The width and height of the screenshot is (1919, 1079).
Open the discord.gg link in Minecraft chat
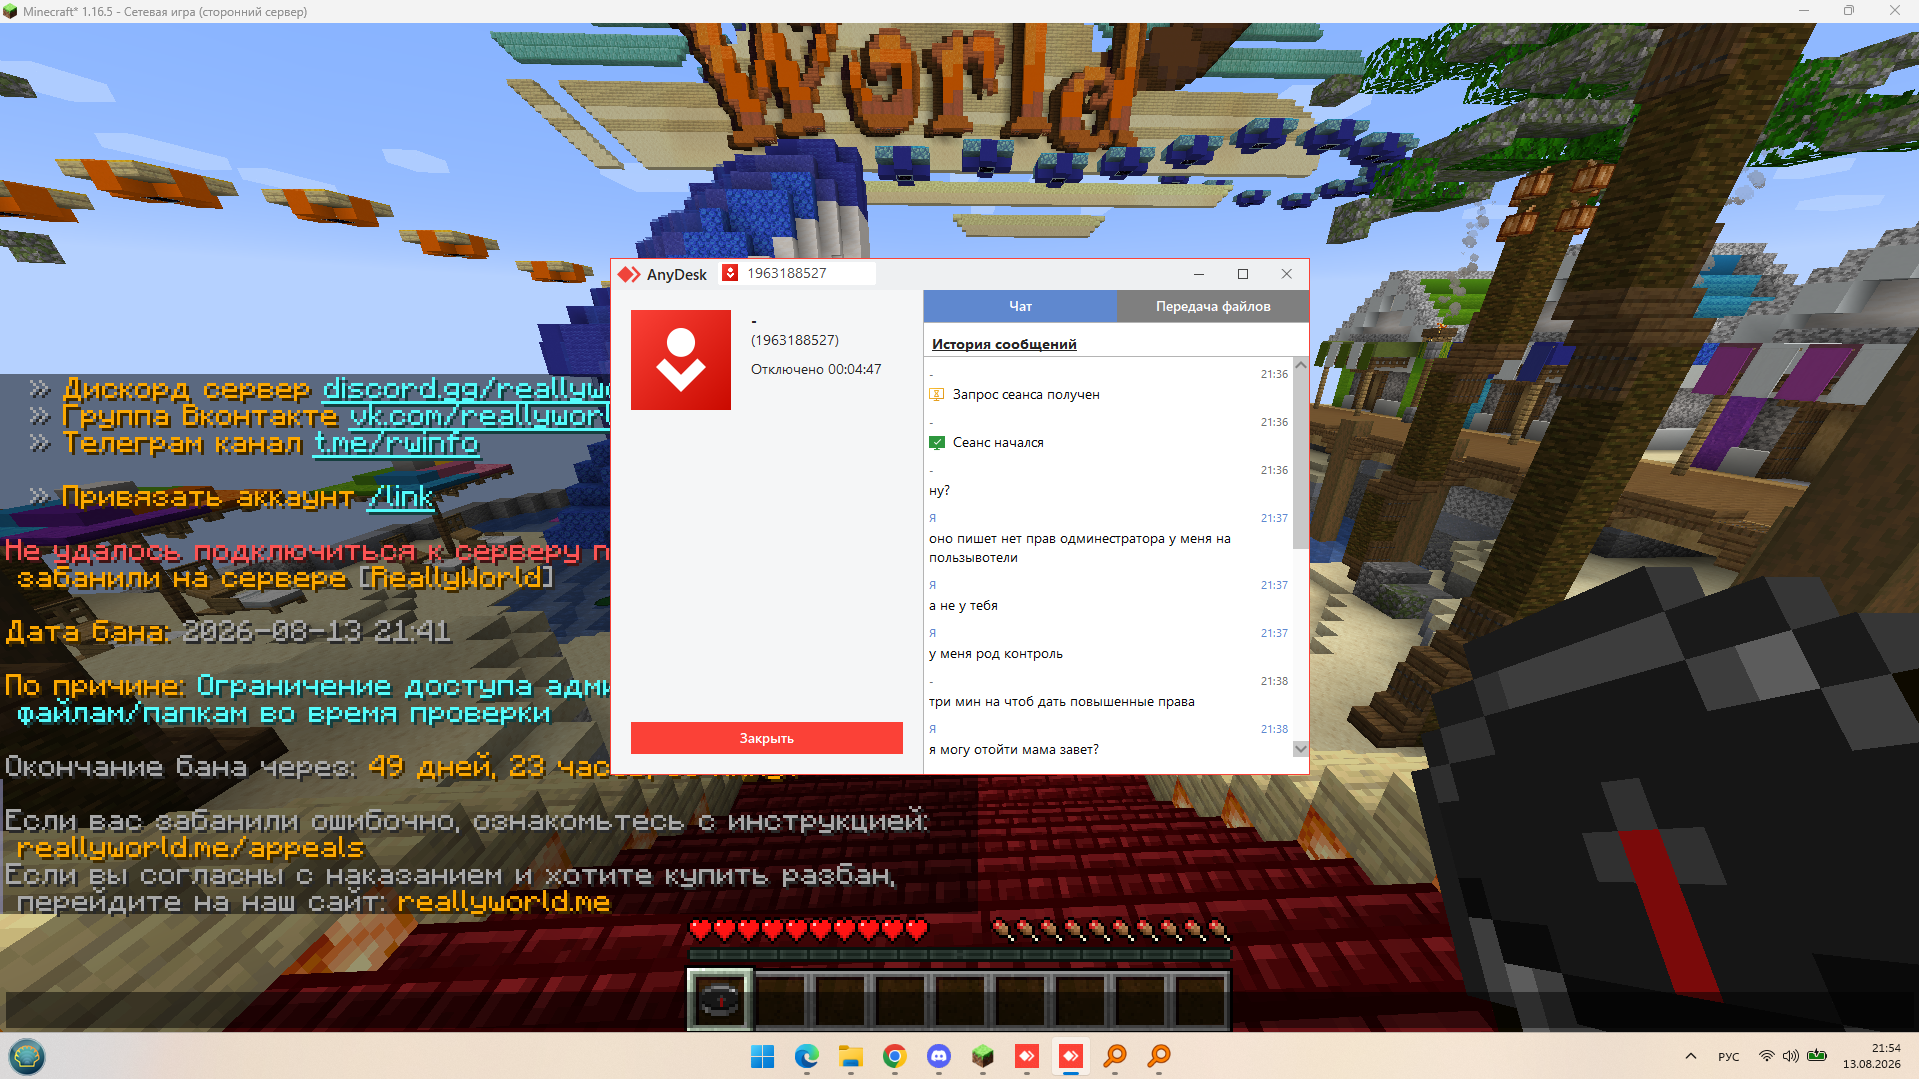[x=466, y=388]
